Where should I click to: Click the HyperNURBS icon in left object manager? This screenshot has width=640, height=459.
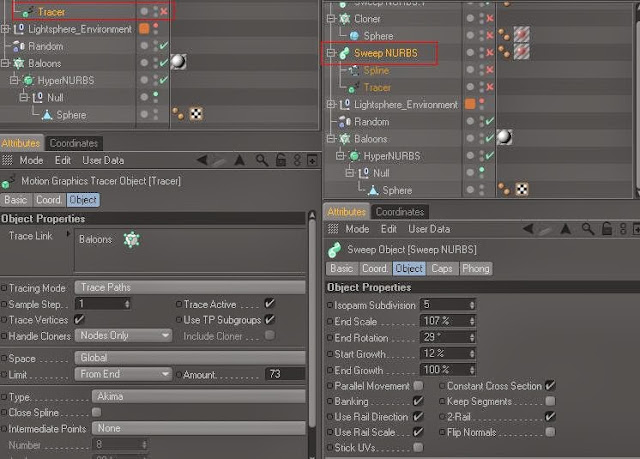pyautogui.click(x=29, y=80)
